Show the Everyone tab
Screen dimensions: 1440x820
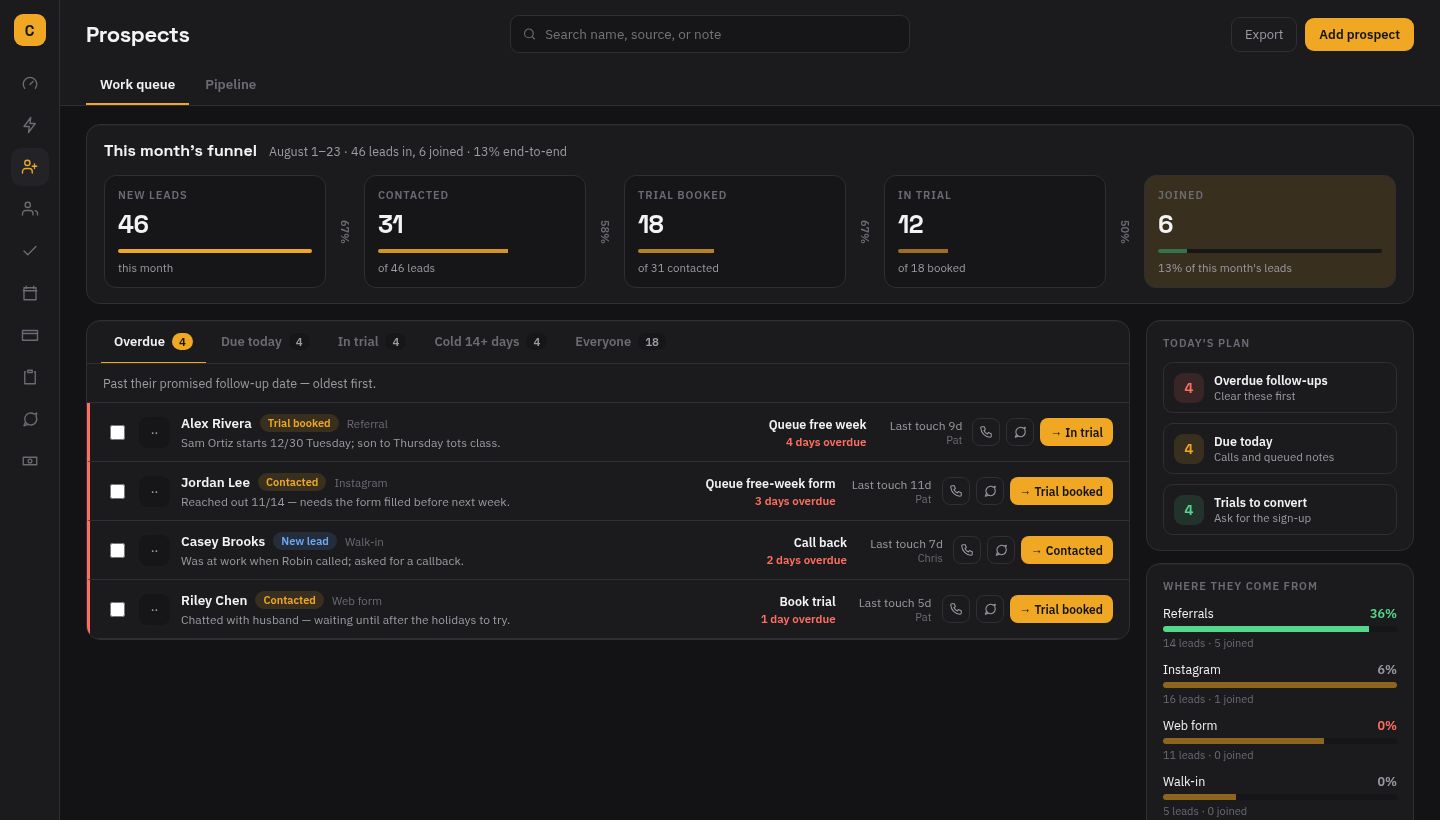coord(618,342)
